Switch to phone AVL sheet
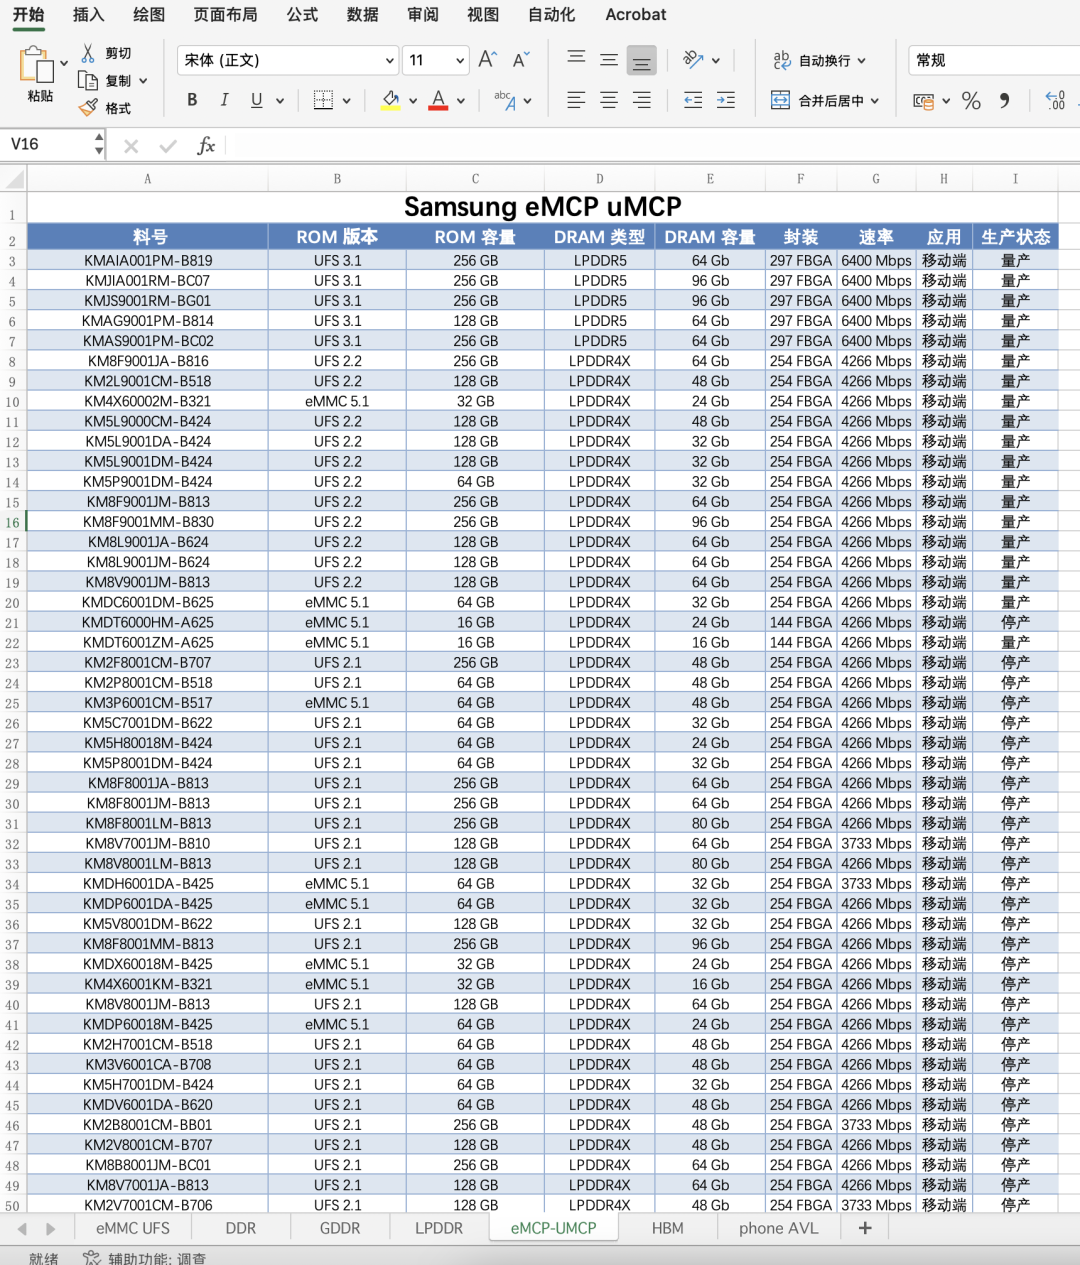This screenshot has width=1080, height=1265. click(x=779, y=1228)
